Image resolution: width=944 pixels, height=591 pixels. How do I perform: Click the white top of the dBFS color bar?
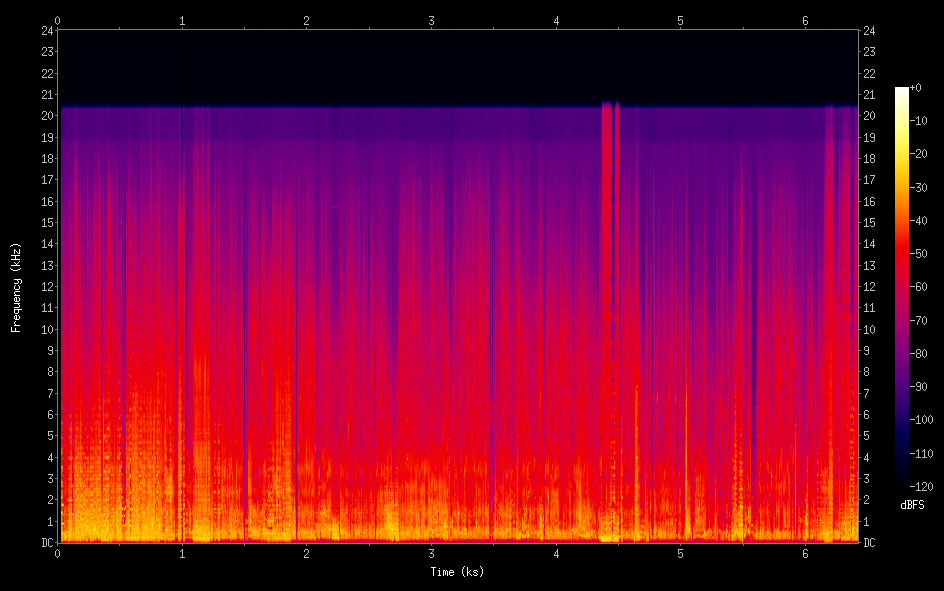point(902,92)
